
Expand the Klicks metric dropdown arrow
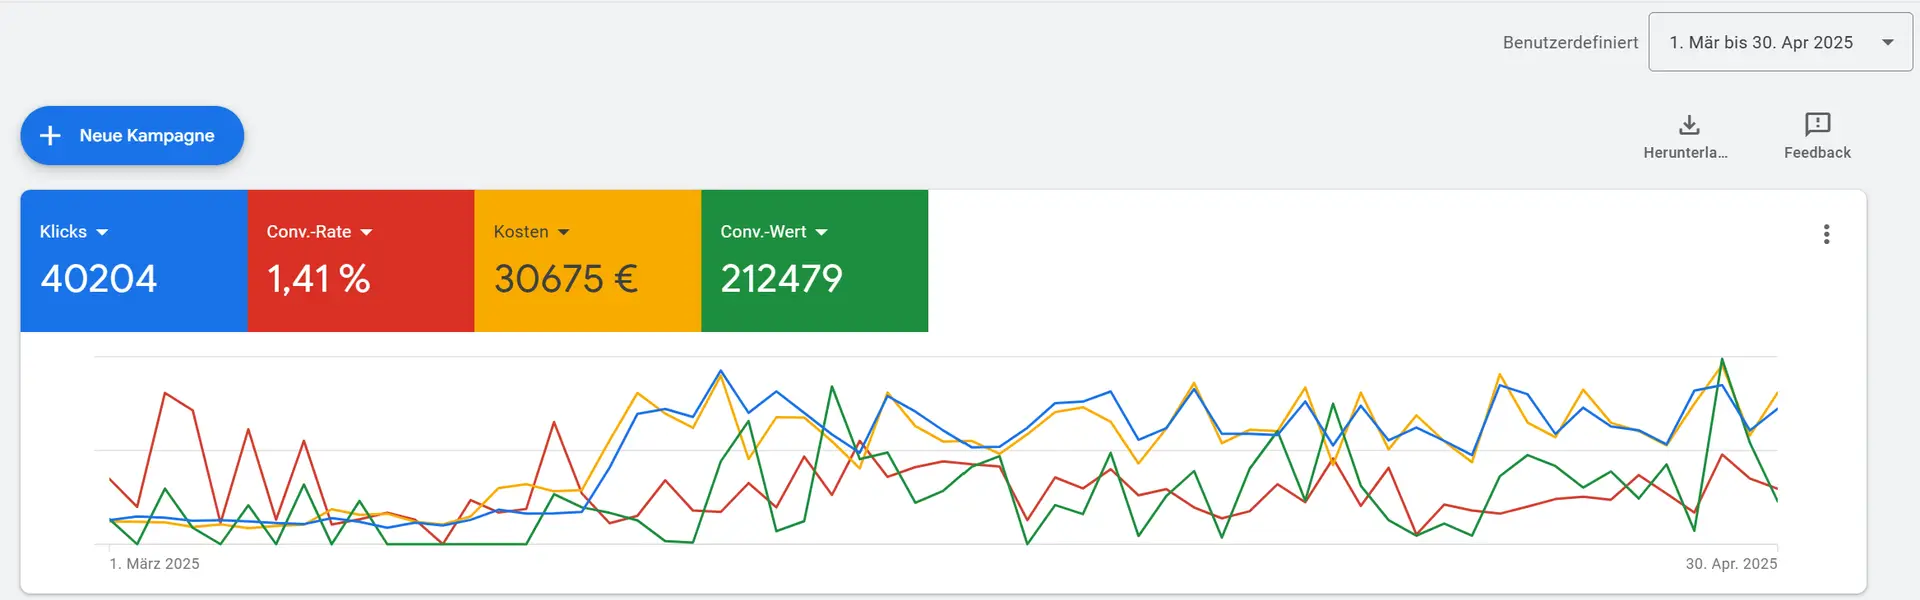102,232
